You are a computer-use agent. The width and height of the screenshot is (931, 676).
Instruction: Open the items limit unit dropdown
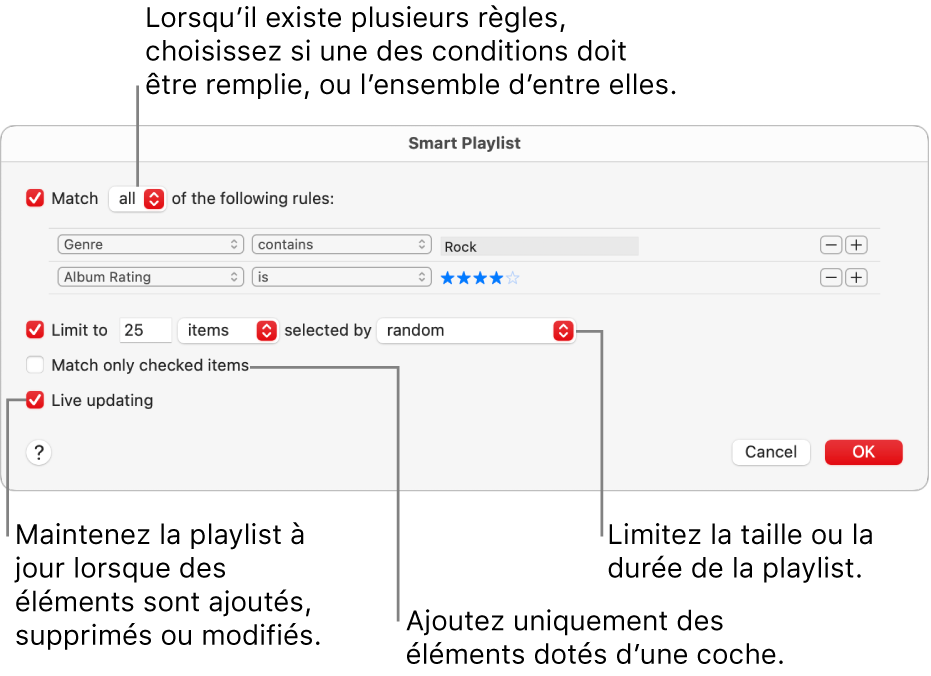(x=228, y=330)
